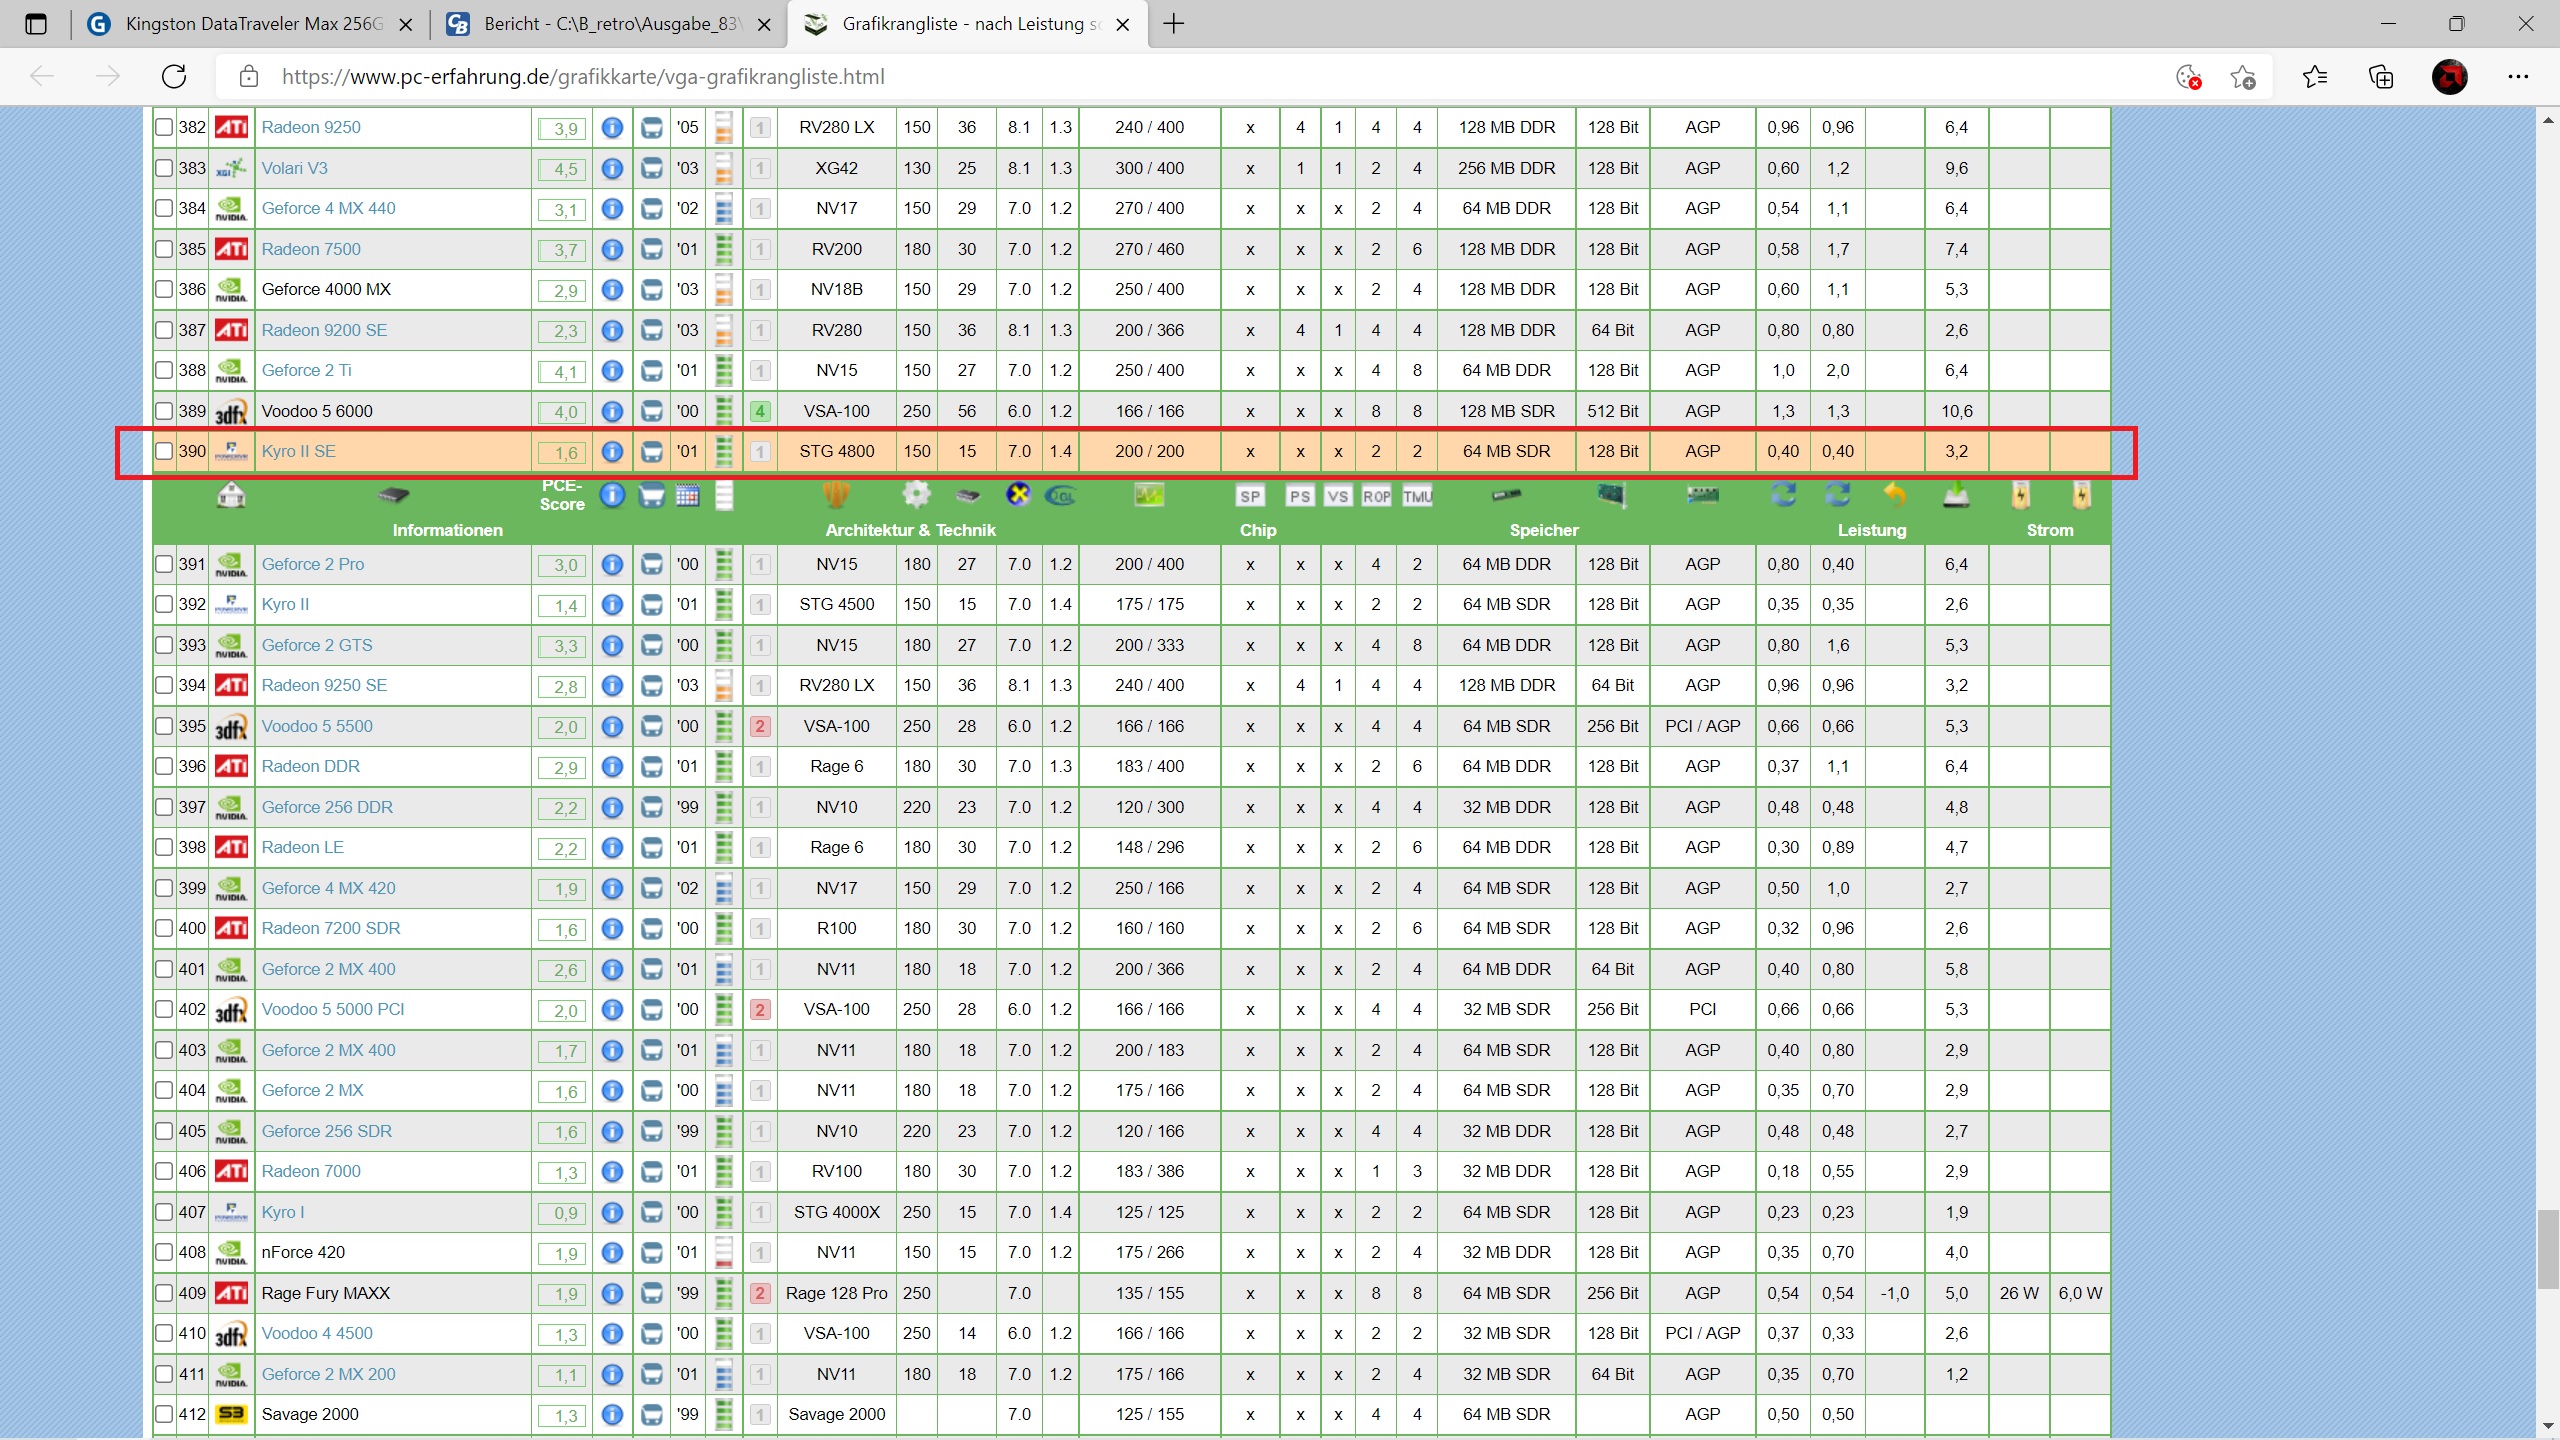Click the home icon in green header row

click(x=231, y=495)
